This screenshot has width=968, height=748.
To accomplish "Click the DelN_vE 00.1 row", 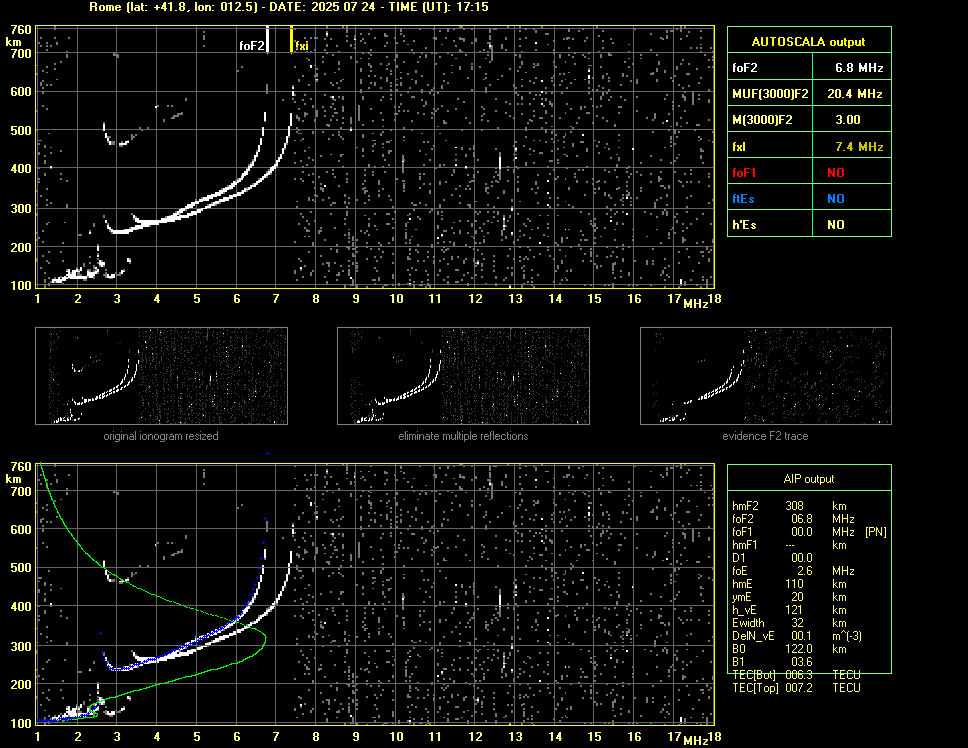I will [797, 636].
